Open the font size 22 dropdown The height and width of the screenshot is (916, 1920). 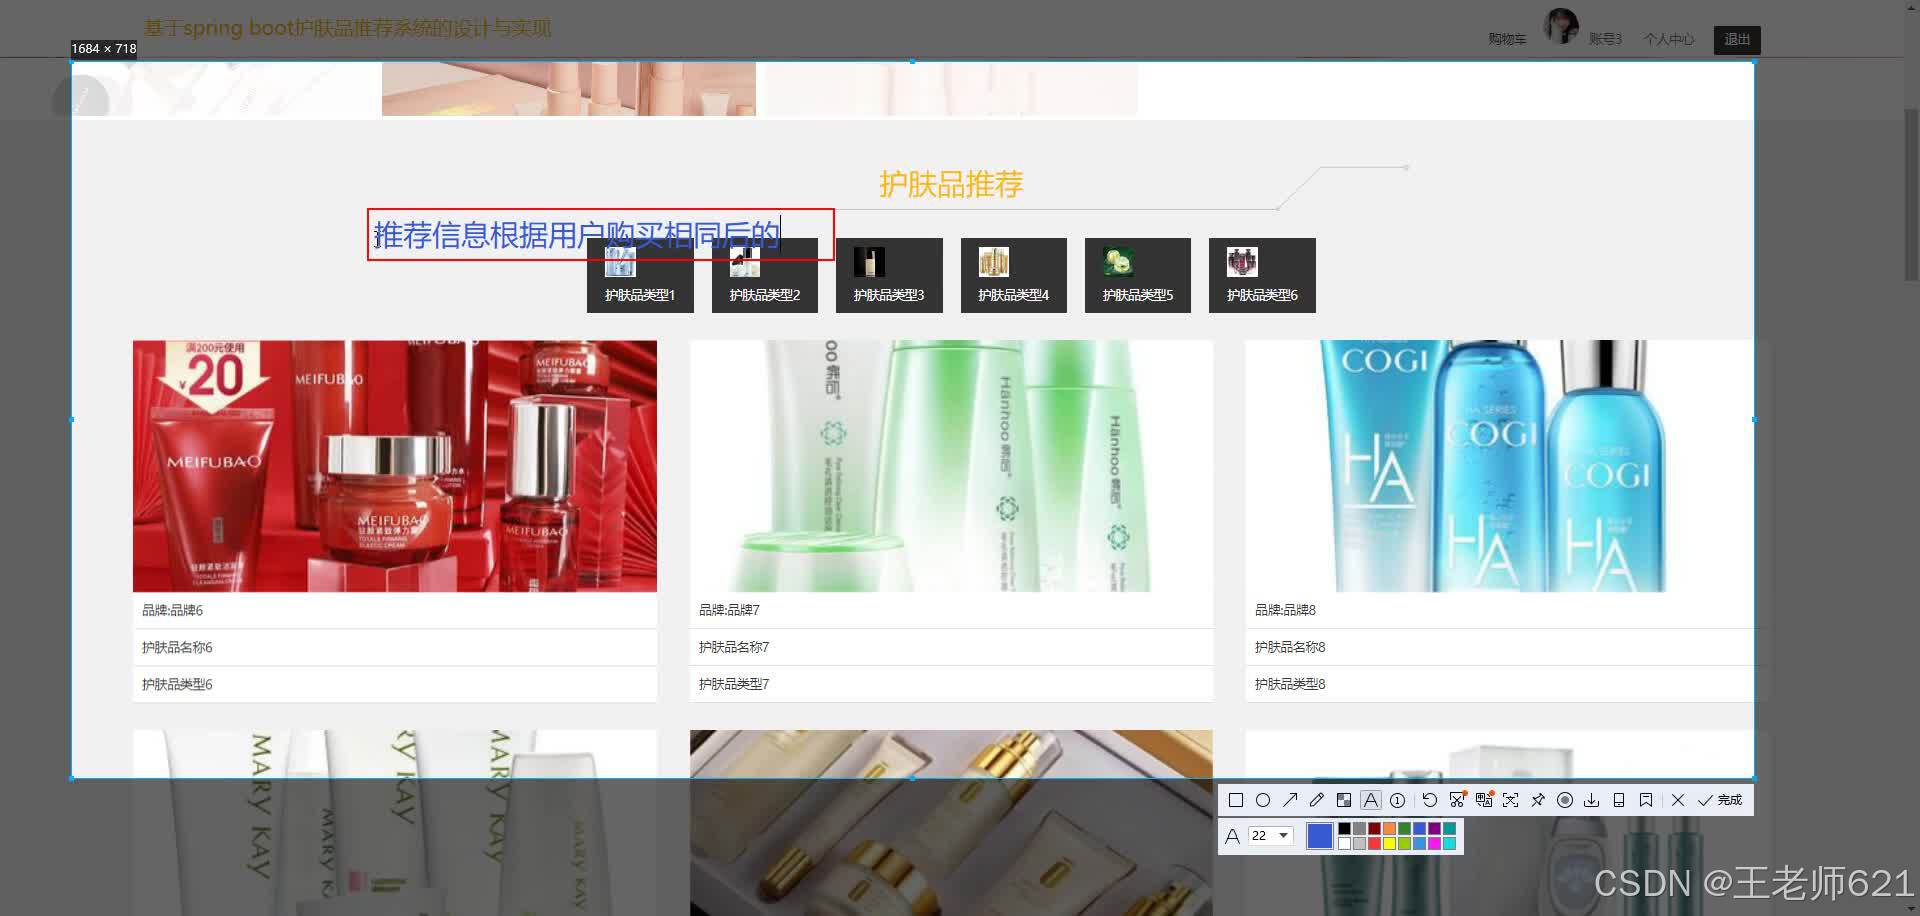tap(1271, 836)
